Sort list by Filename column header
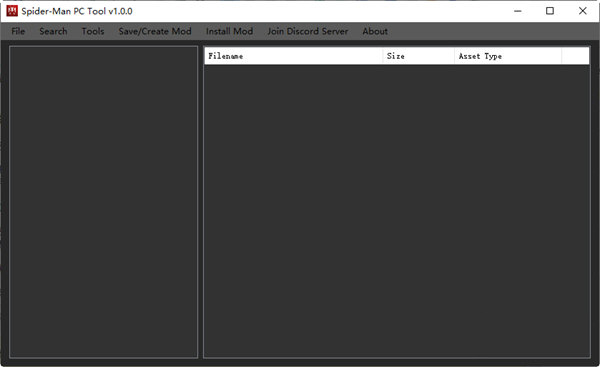The height and width of the screenshot is (367, 600). click(293, 56)
